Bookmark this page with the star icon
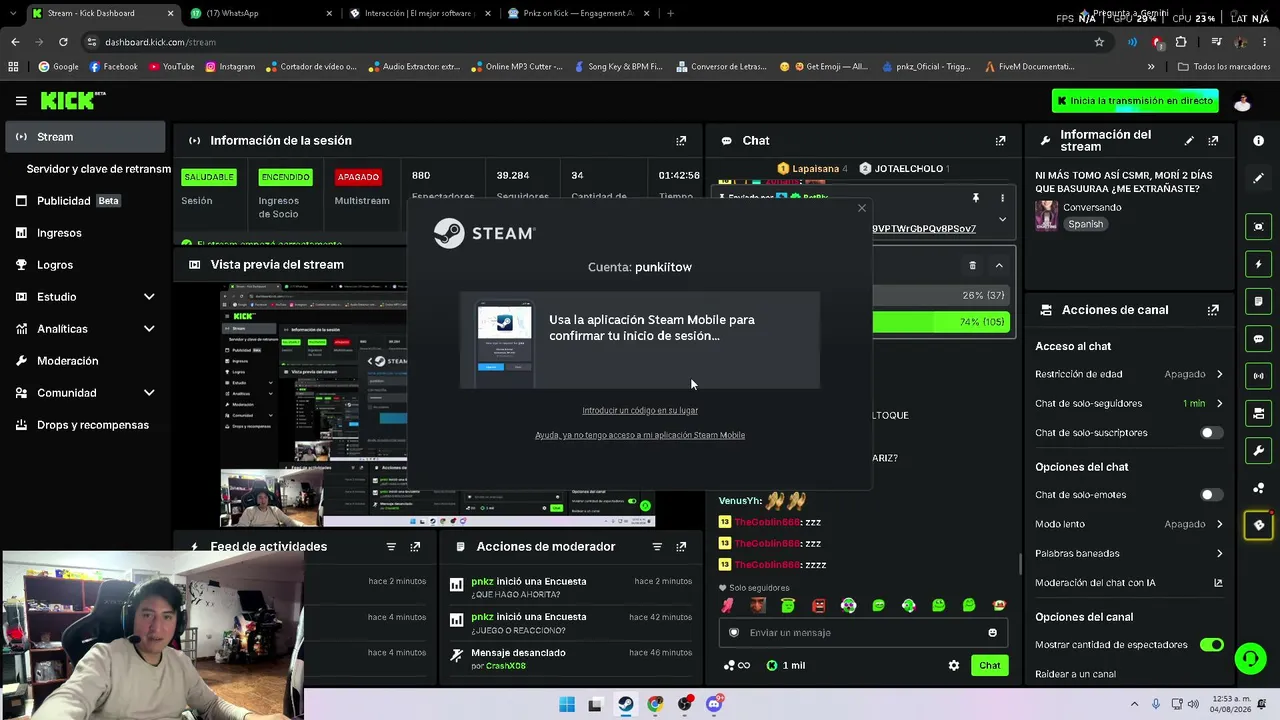 [1099, 42]
